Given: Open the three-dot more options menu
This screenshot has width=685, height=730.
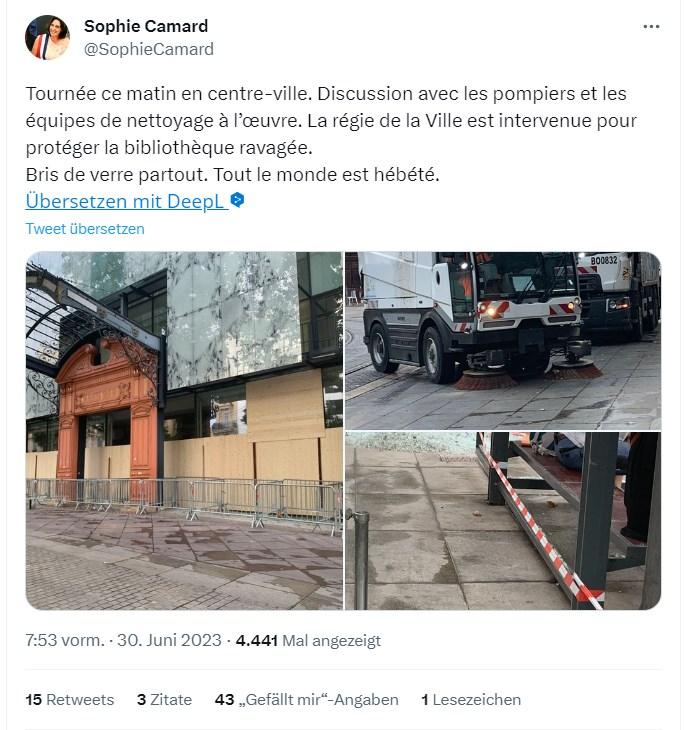Looking at the screenshot, I should click(651, 27).
